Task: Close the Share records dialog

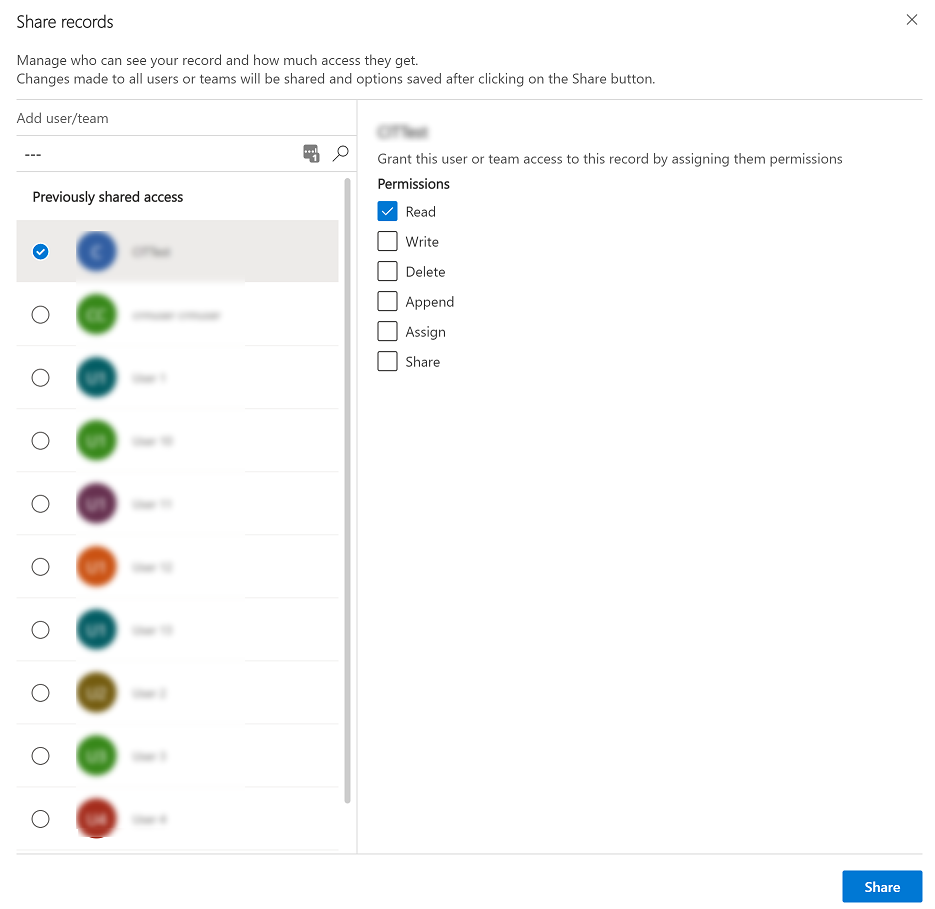Action: [911, 20]
